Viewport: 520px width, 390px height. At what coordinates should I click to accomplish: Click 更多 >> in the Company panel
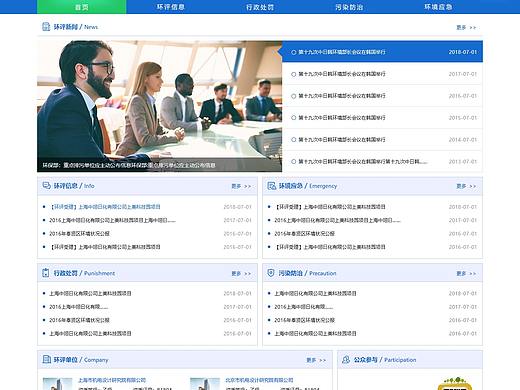[316, 360]
